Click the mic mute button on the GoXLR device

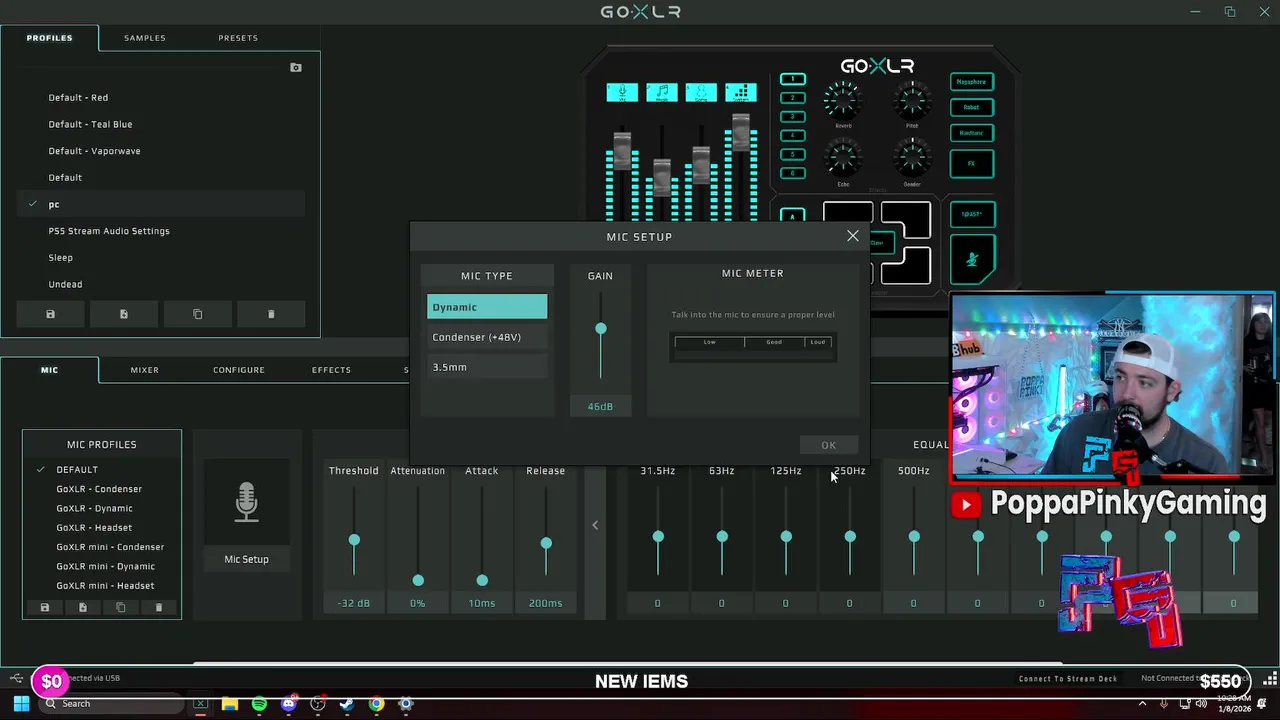coord(972,260)
